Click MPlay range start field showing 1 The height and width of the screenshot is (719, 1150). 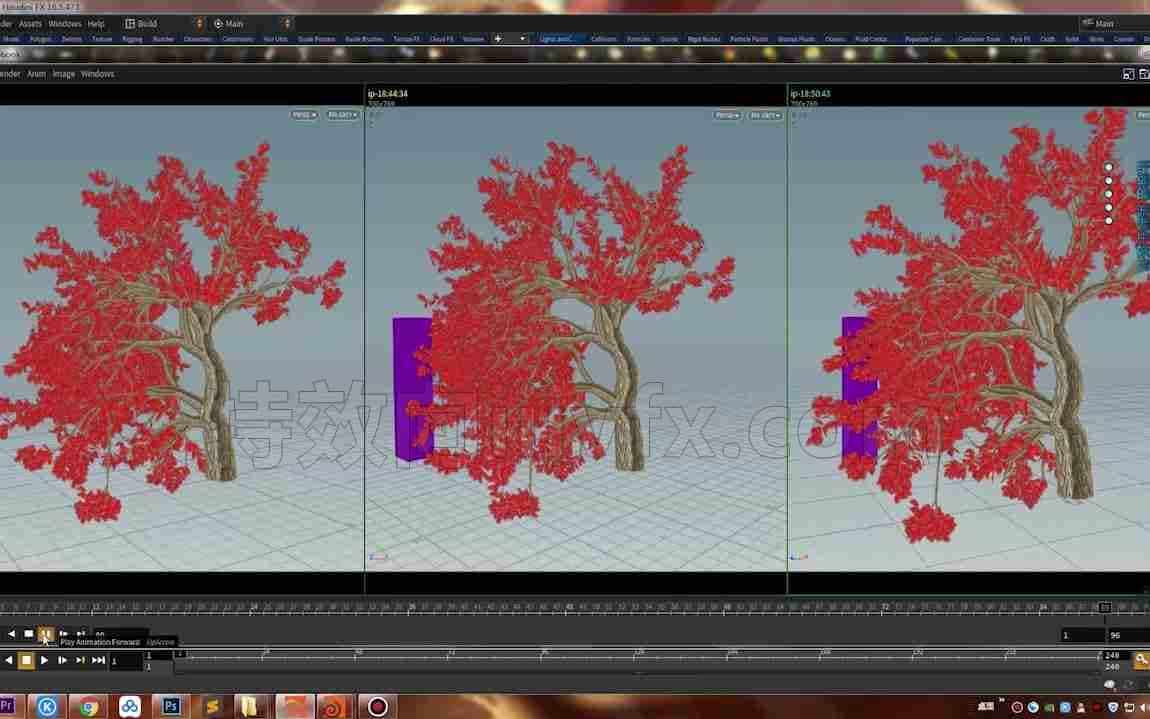(1083, 635)
